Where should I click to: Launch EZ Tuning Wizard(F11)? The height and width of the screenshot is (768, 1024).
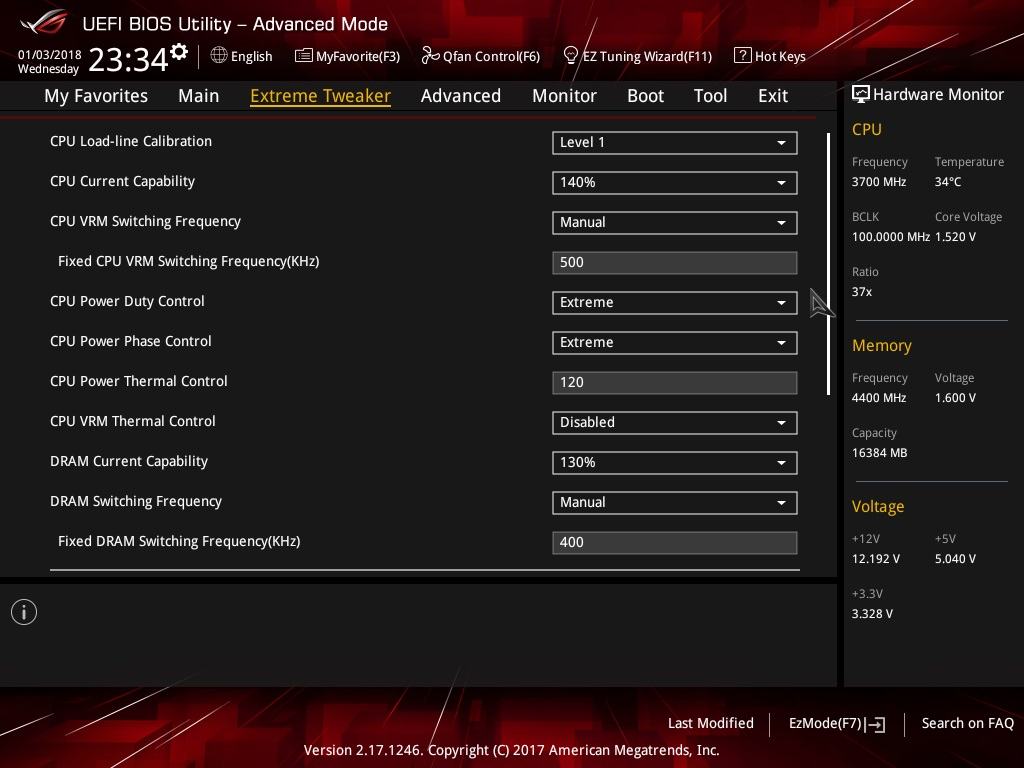coord(637,56)
